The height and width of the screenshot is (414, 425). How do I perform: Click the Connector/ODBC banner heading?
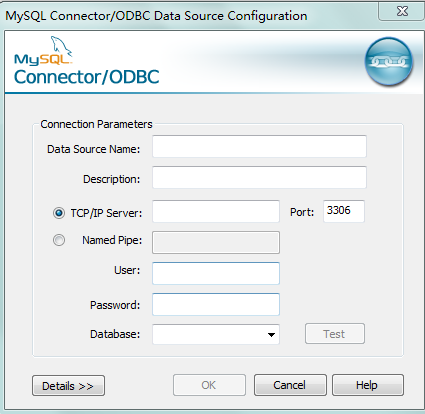tap(87, 77)
